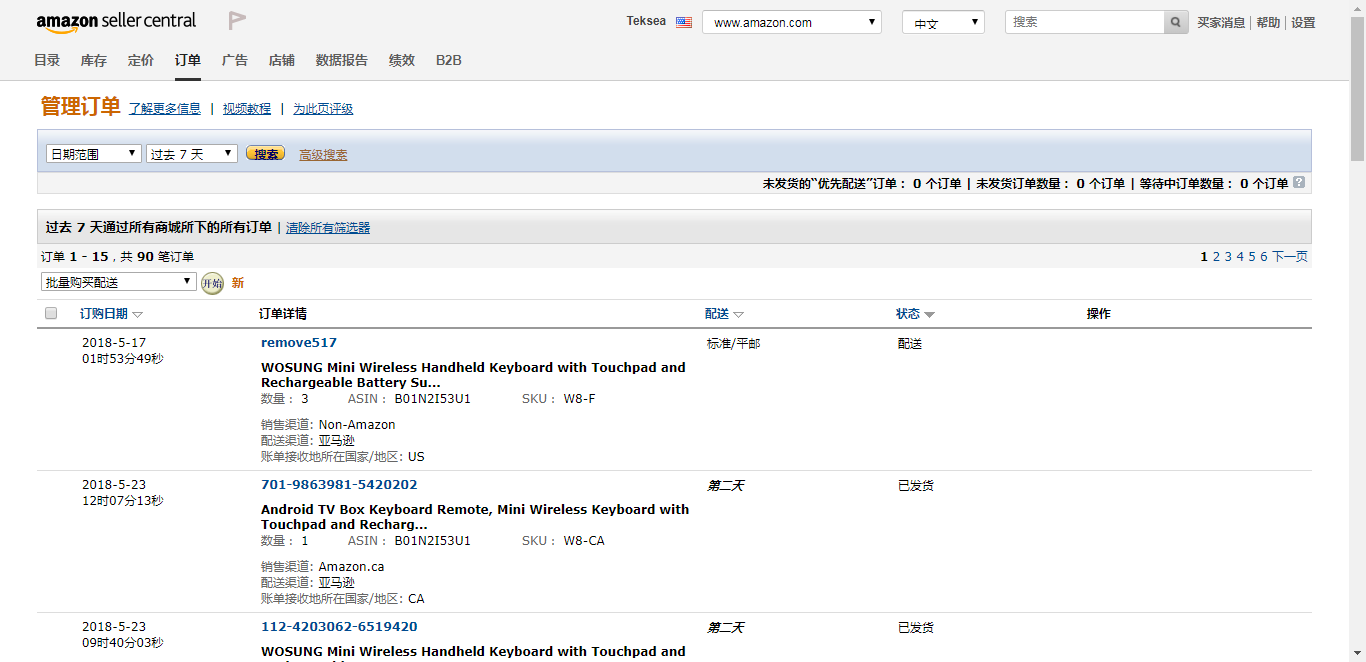
Task: Sort by the 状态 arrow icon
Action: (929, 314)
